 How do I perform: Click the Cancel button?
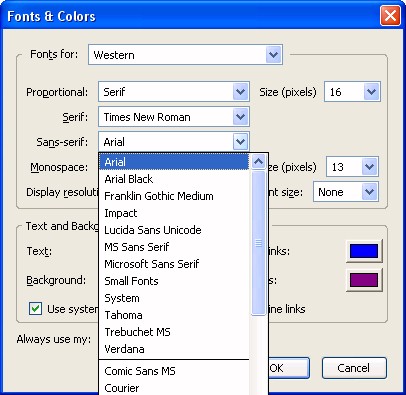pos(354,368)
